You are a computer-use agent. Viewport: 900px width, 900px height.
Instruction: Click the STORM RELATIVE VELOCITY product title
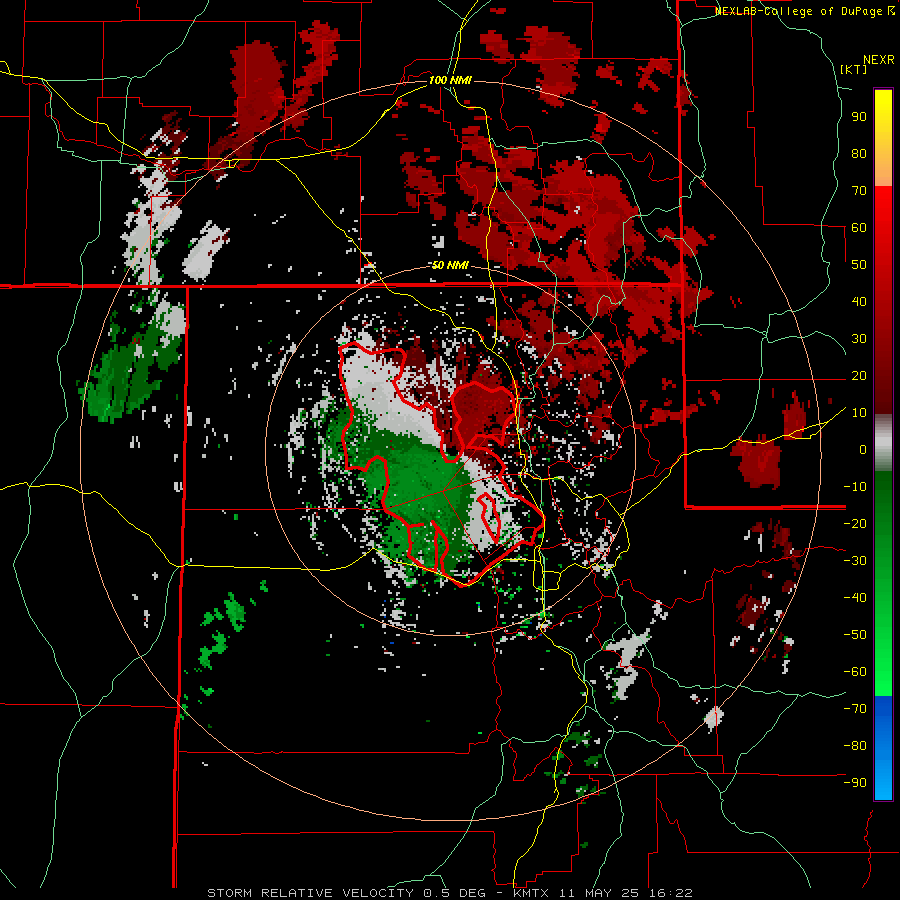click(313, 893)
